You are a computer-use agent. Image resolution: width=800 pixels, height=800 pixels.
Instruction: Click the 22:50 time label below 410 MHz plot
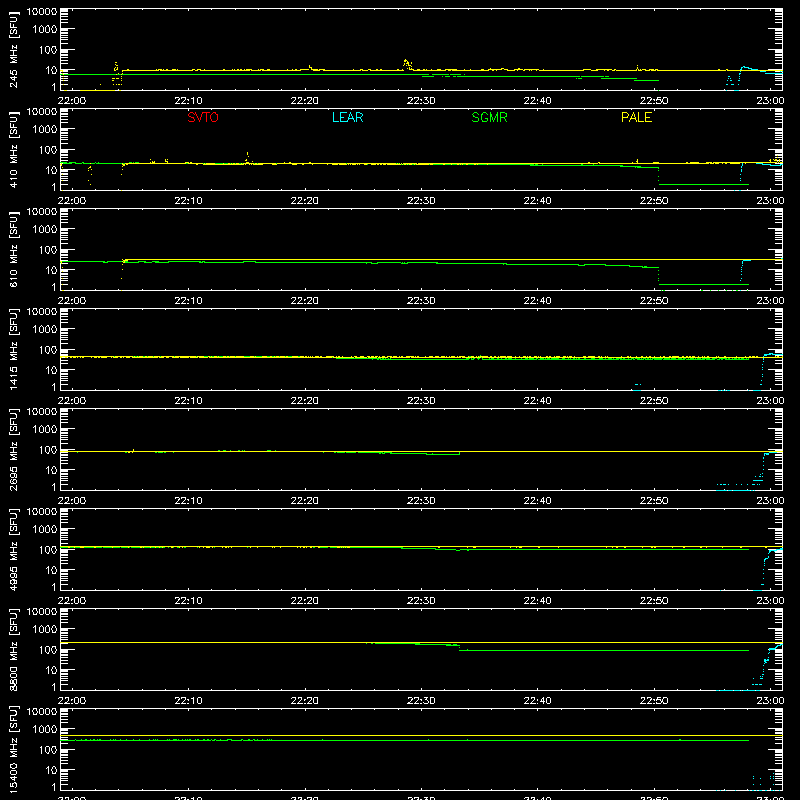[x=654, y=201]
